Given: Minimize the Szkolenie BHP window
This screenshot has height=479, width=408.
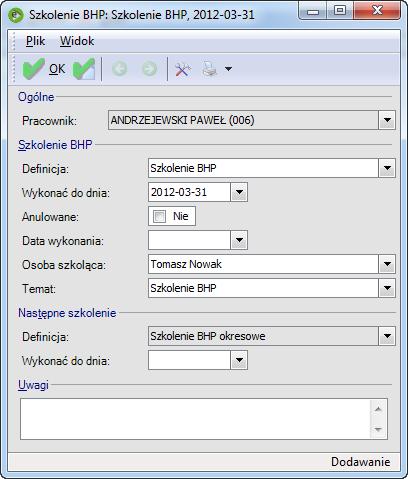Looking at the screenshot, I should [312, 11].
